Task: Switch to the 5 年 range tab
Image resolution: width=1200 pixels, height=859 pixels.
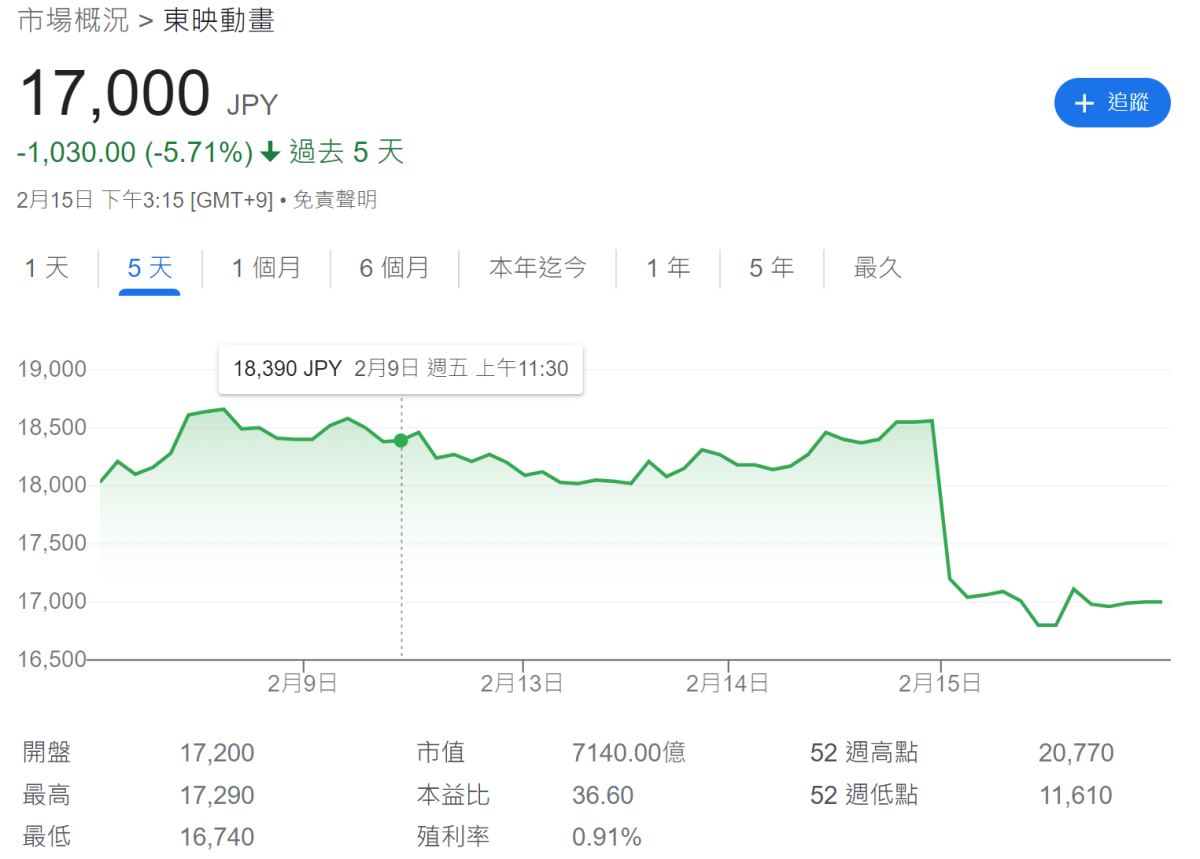Action: 772,268
